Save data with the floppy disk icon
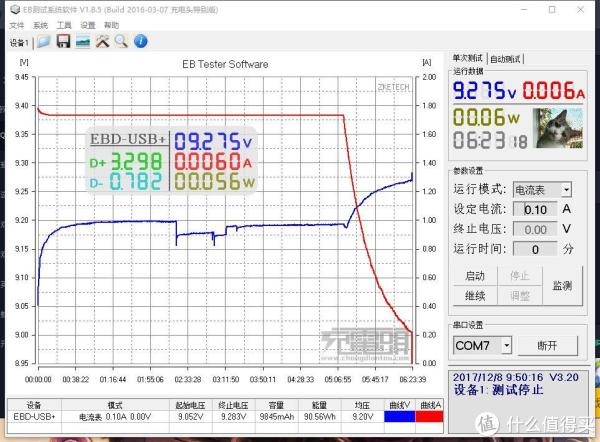600x442 pixels. [64, 41]
